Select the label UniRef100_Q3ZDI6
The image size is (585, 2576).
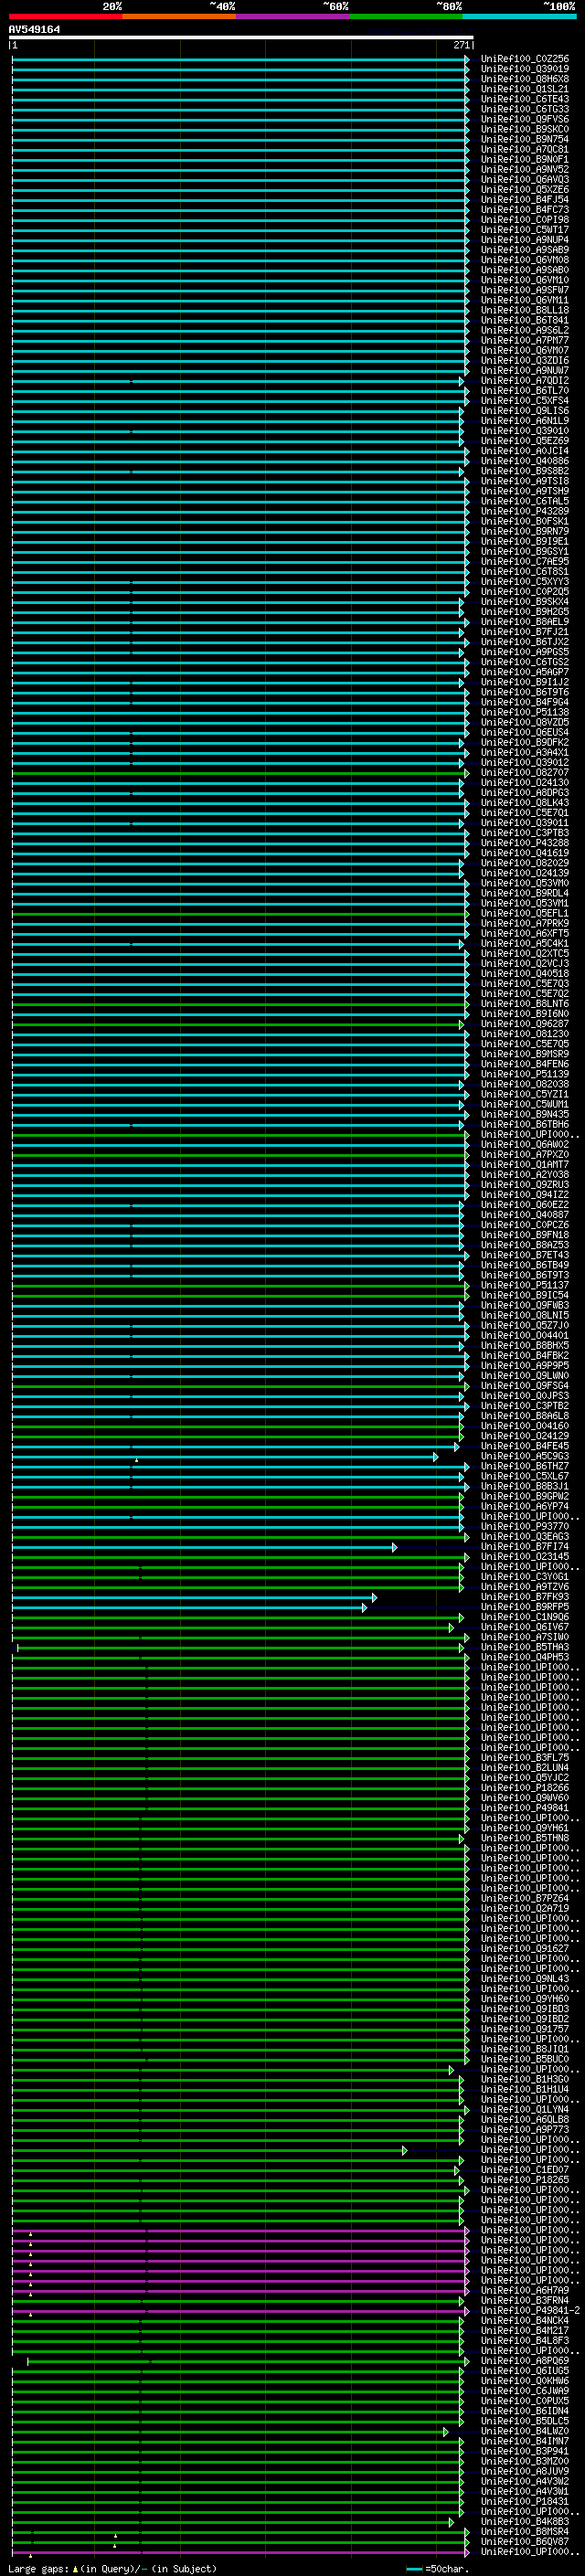(x=524, y=360)
